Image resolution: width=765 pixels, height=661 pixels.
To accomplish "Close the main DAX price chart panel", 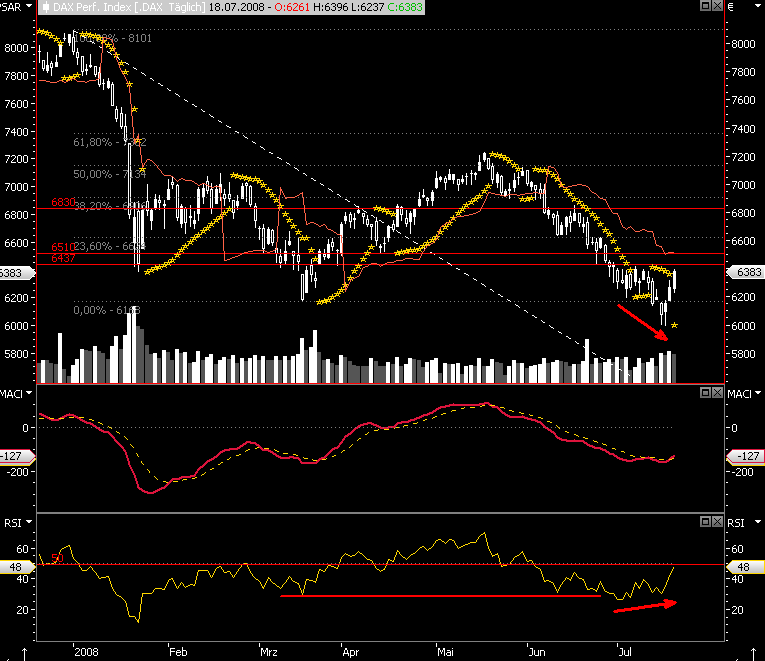I will (x=717, y=6).
